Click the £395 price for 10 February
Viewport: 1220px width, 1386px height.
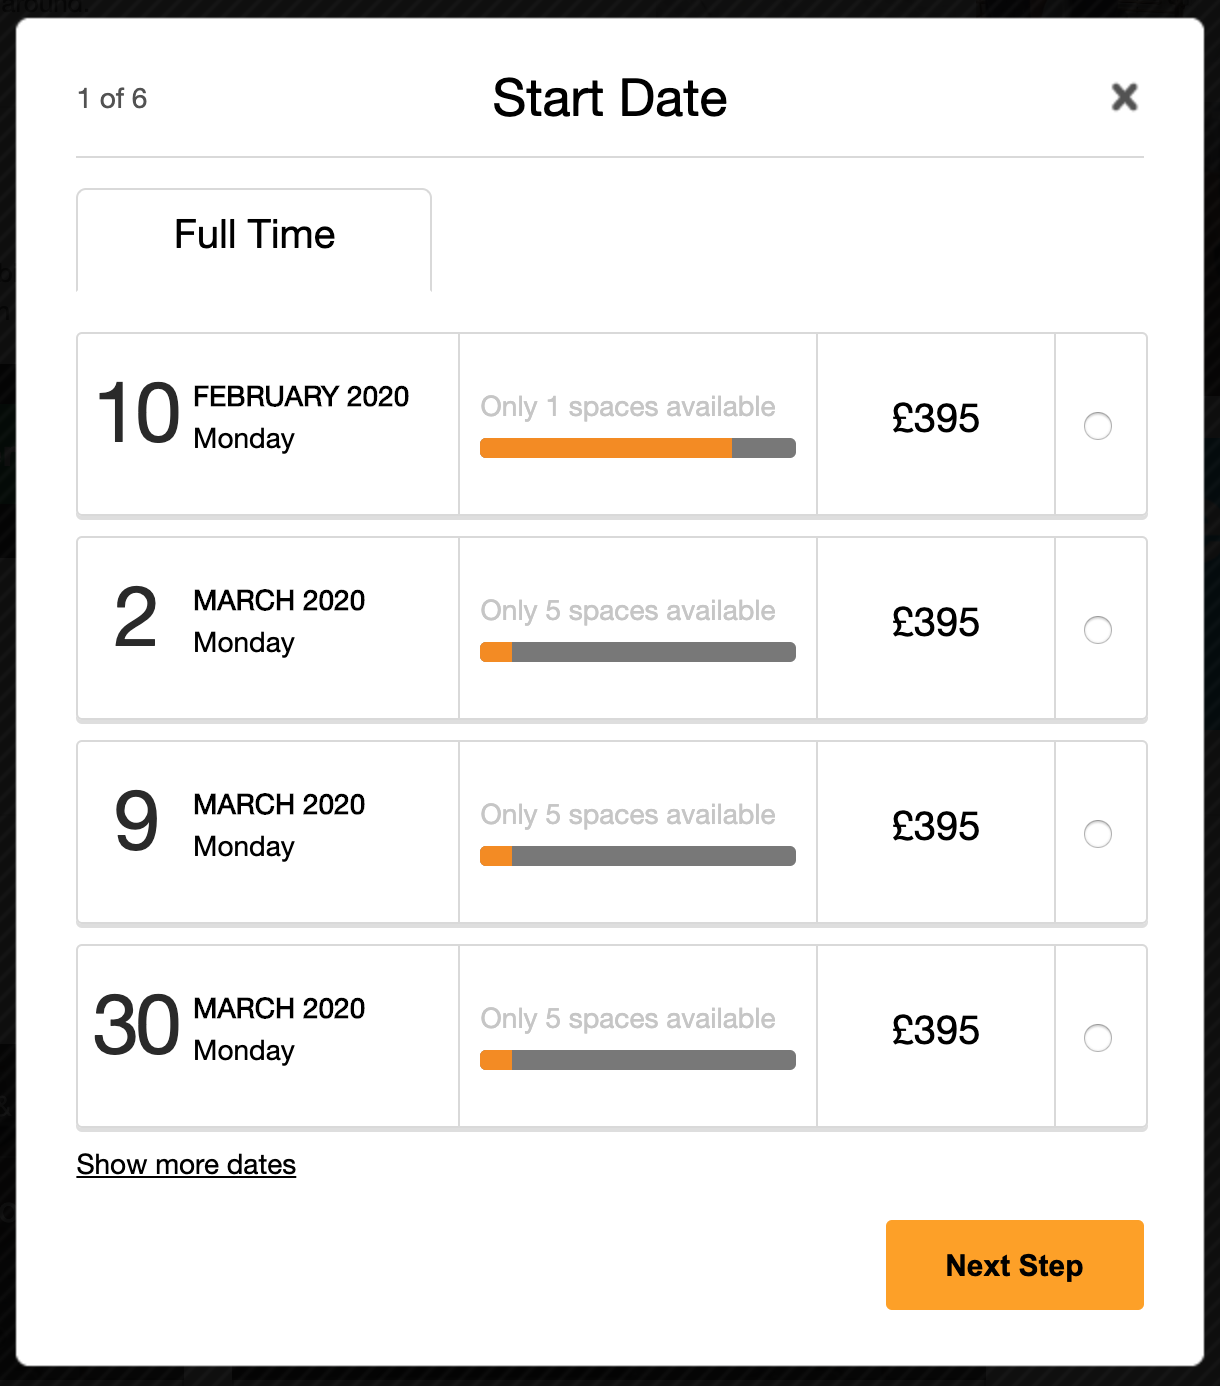[935, 419]
